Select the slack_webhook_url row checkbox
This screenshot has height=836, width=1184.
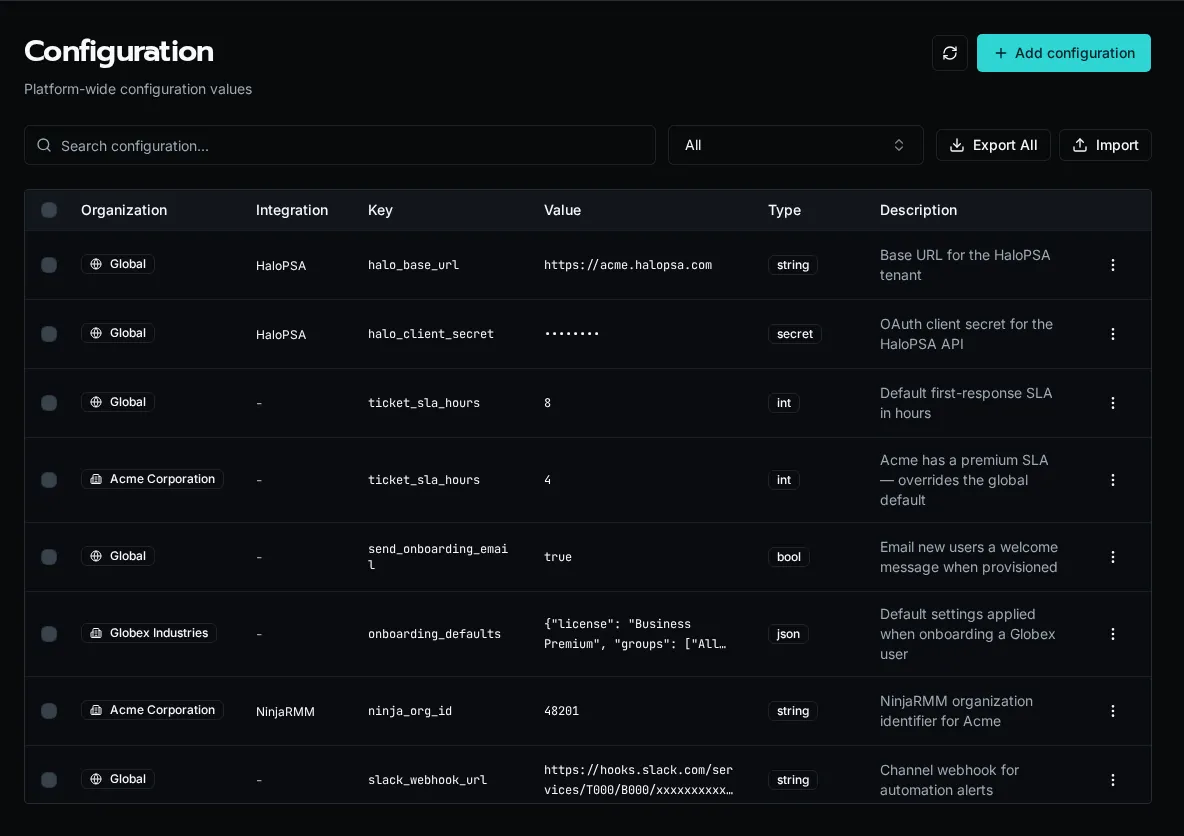pyautogui.click(x=49, y=780)
